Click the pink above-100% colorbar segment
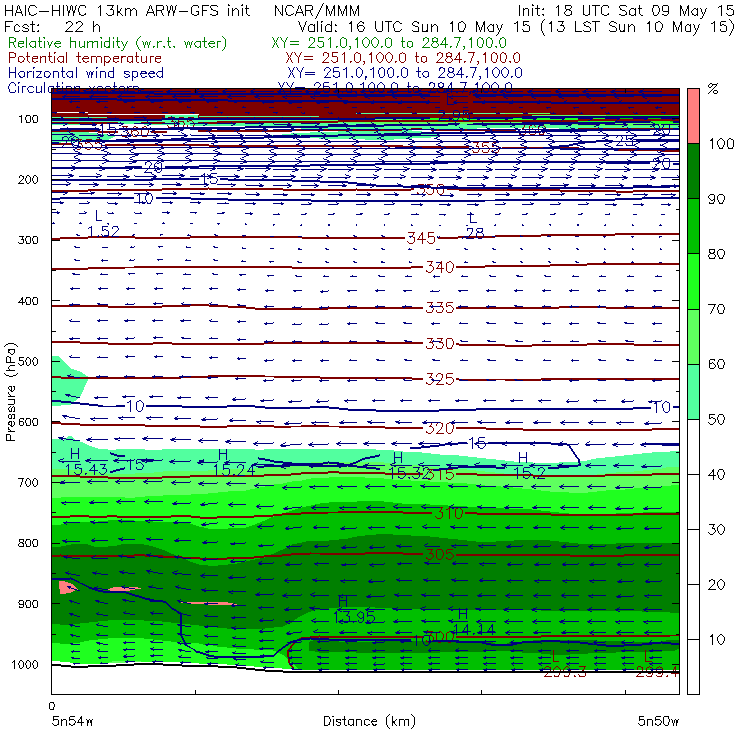Image resolution: width=740 pixels, height=740 pixels. (x=693, y=116)
